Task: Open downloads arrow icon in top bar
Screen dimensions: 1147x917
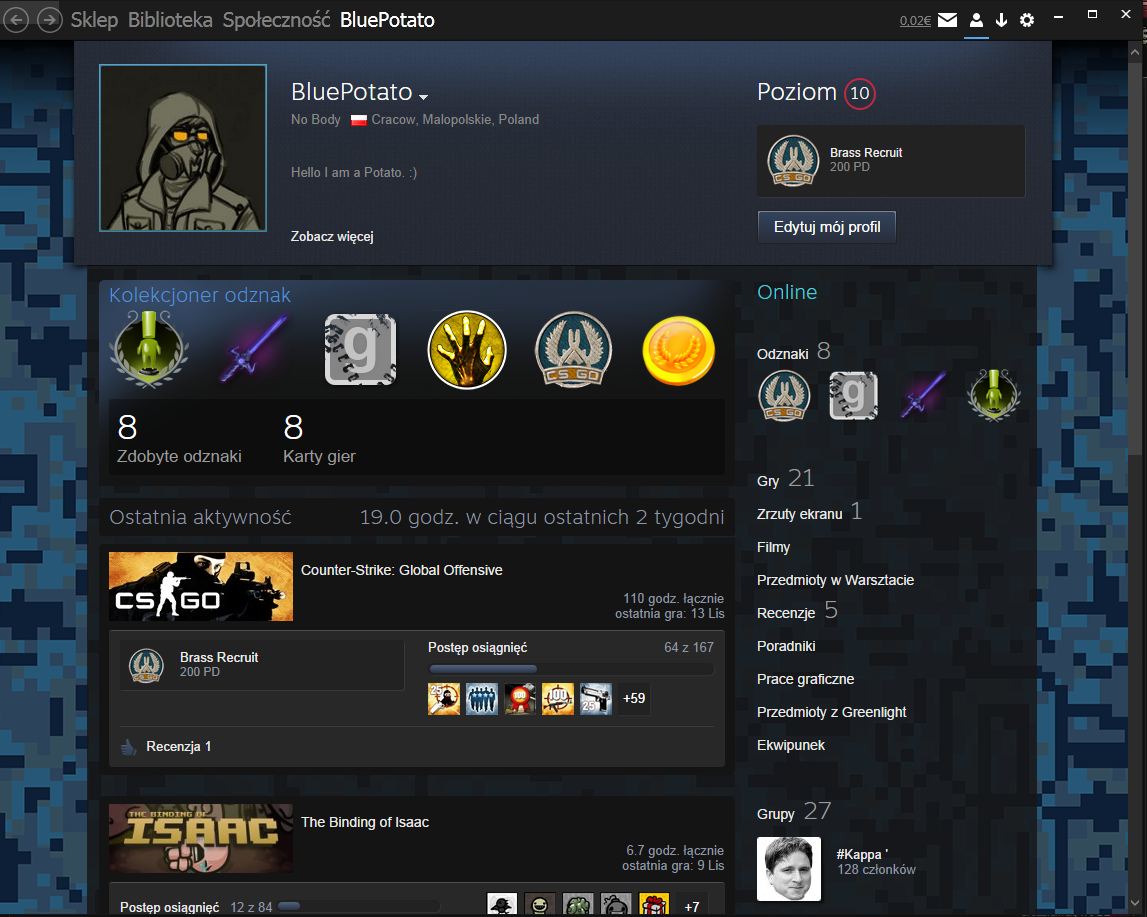Action: coord(1001,20)
